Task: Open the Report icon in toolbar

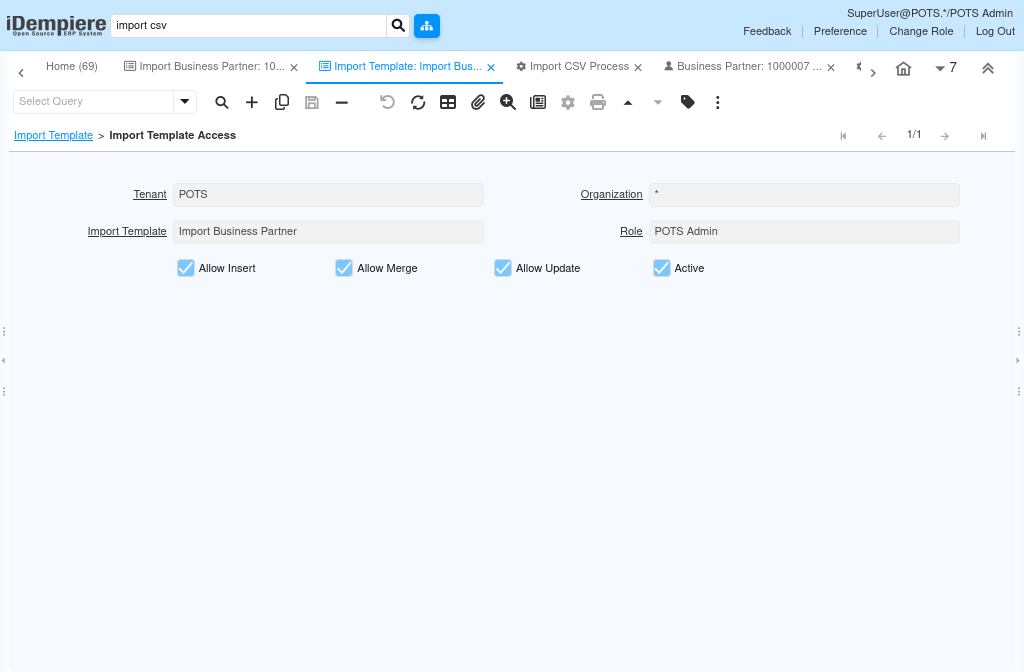Action: click(538, 103)
